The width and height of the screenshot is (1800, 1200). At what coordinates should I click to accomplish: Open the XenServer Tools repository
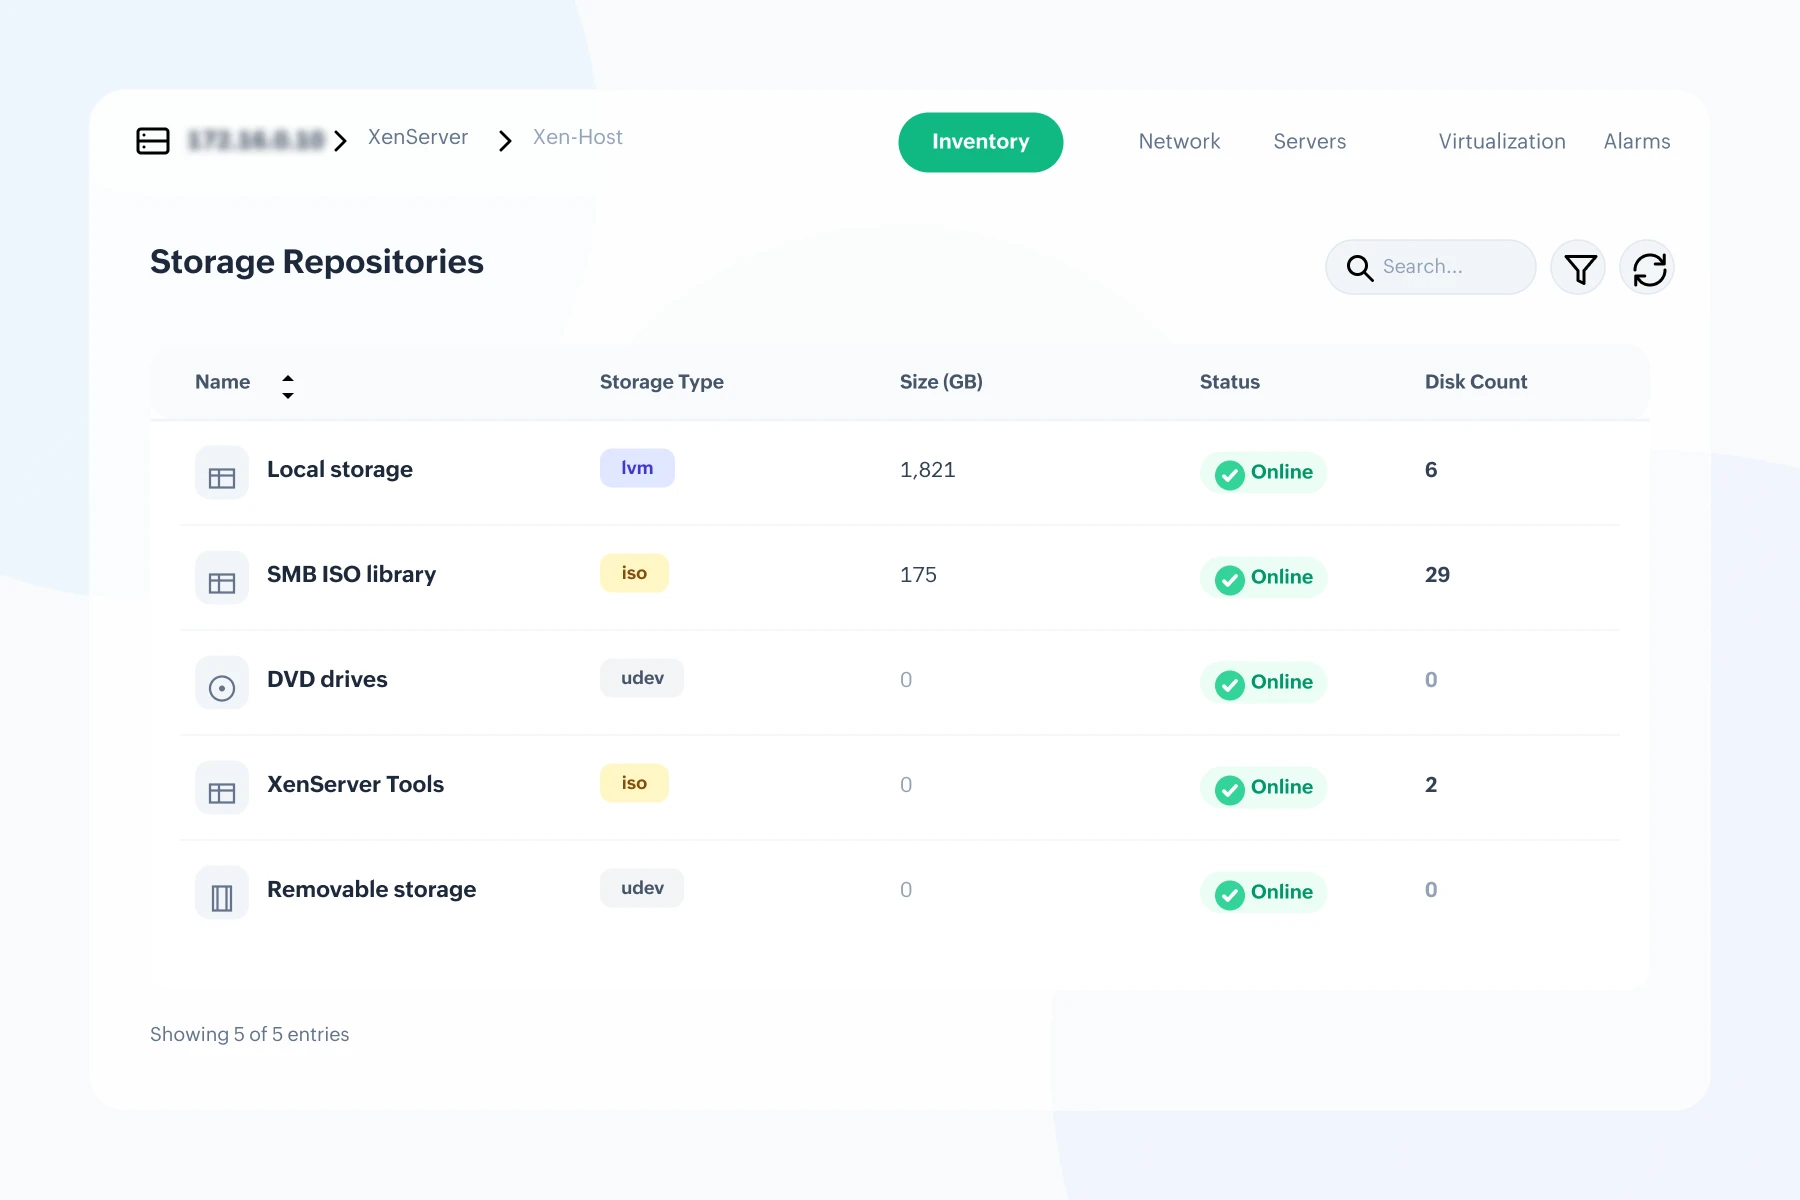click(355, 785)
